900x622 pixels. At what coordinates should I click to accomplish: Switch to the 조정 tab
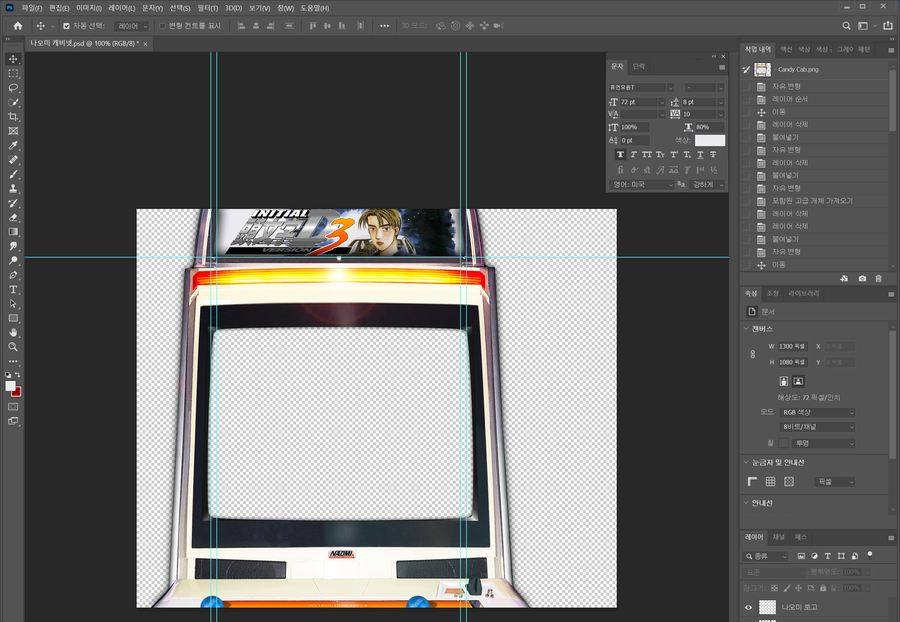[x=773, y=293]
